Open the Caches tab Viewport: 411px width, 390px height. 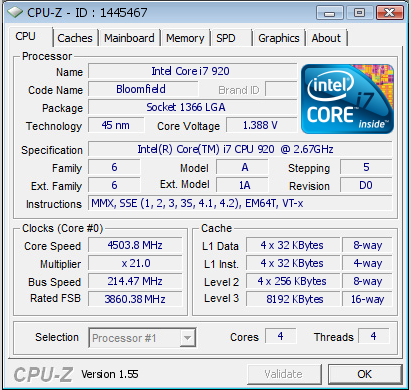pos(75,38)
